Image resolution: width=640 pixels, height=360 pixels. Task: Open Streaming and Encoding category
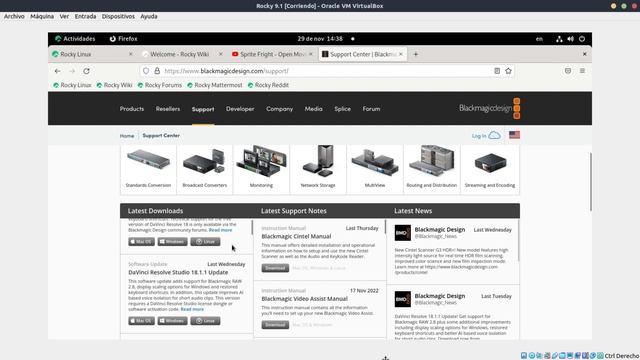coord(490,169)
